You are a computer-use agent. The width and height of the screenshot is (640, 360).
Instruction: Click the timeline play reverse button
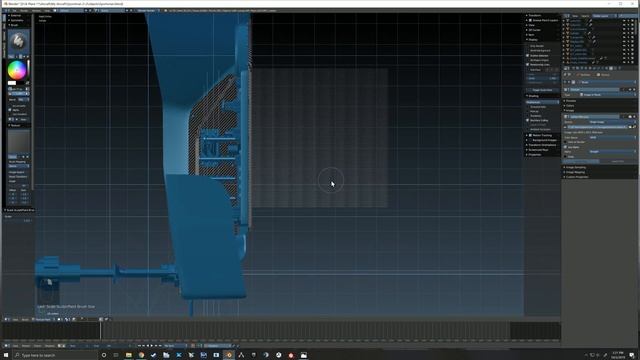[148, 346]
